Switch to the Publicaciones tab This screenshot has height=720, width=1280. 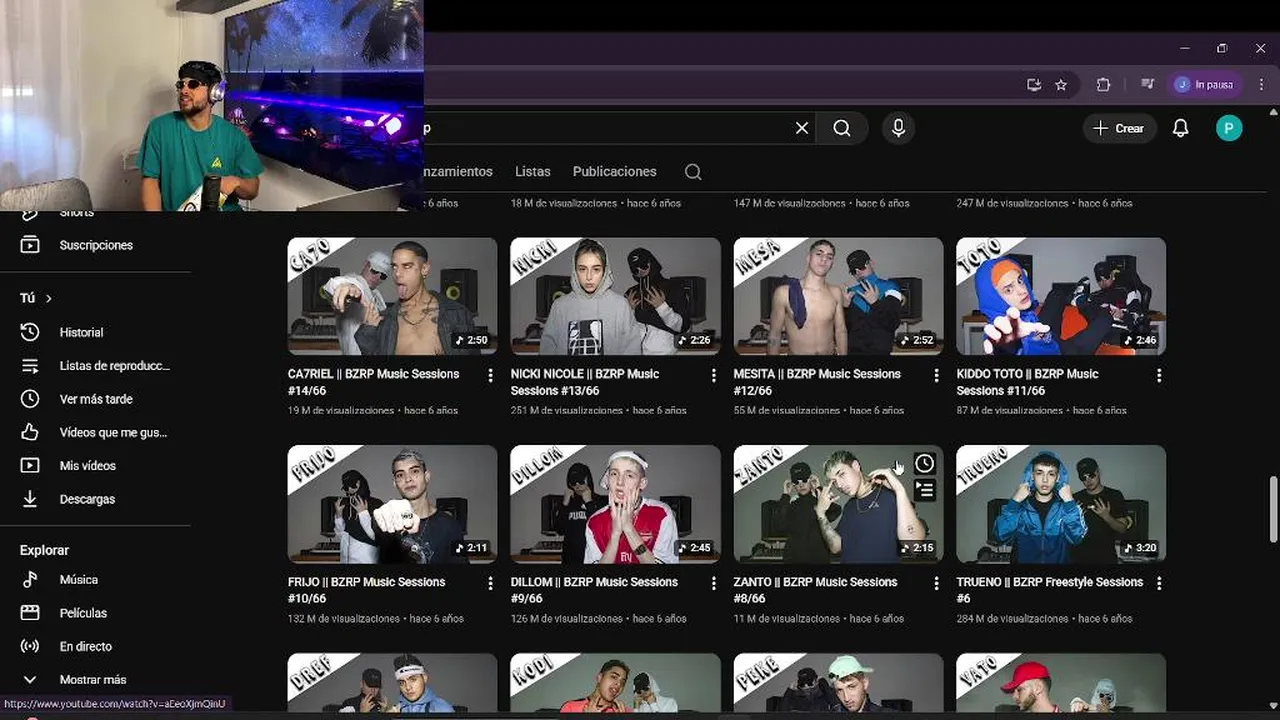[615, 172]
